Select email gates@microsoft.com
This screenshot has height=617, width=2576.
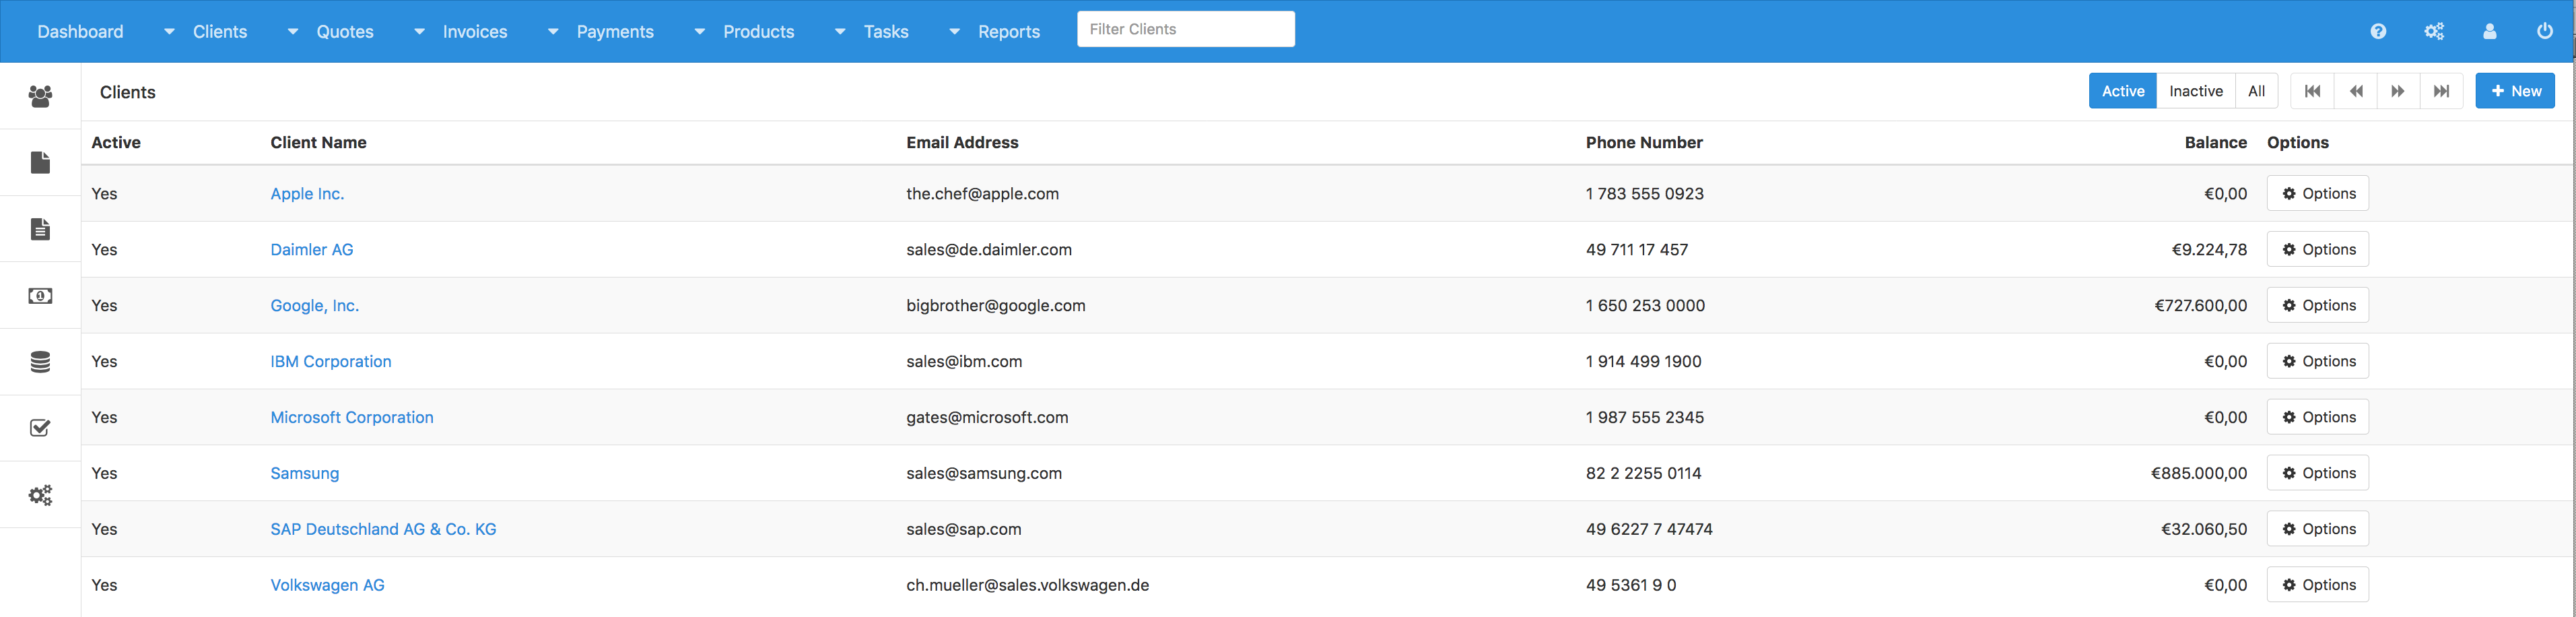click(x=987, y=418)
